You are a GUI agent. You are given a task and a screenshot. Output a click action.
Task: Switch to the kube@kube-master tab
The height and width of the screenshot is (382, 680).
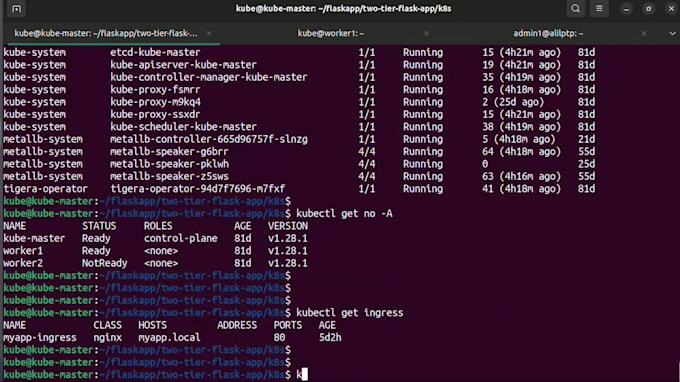pos(105,33)
